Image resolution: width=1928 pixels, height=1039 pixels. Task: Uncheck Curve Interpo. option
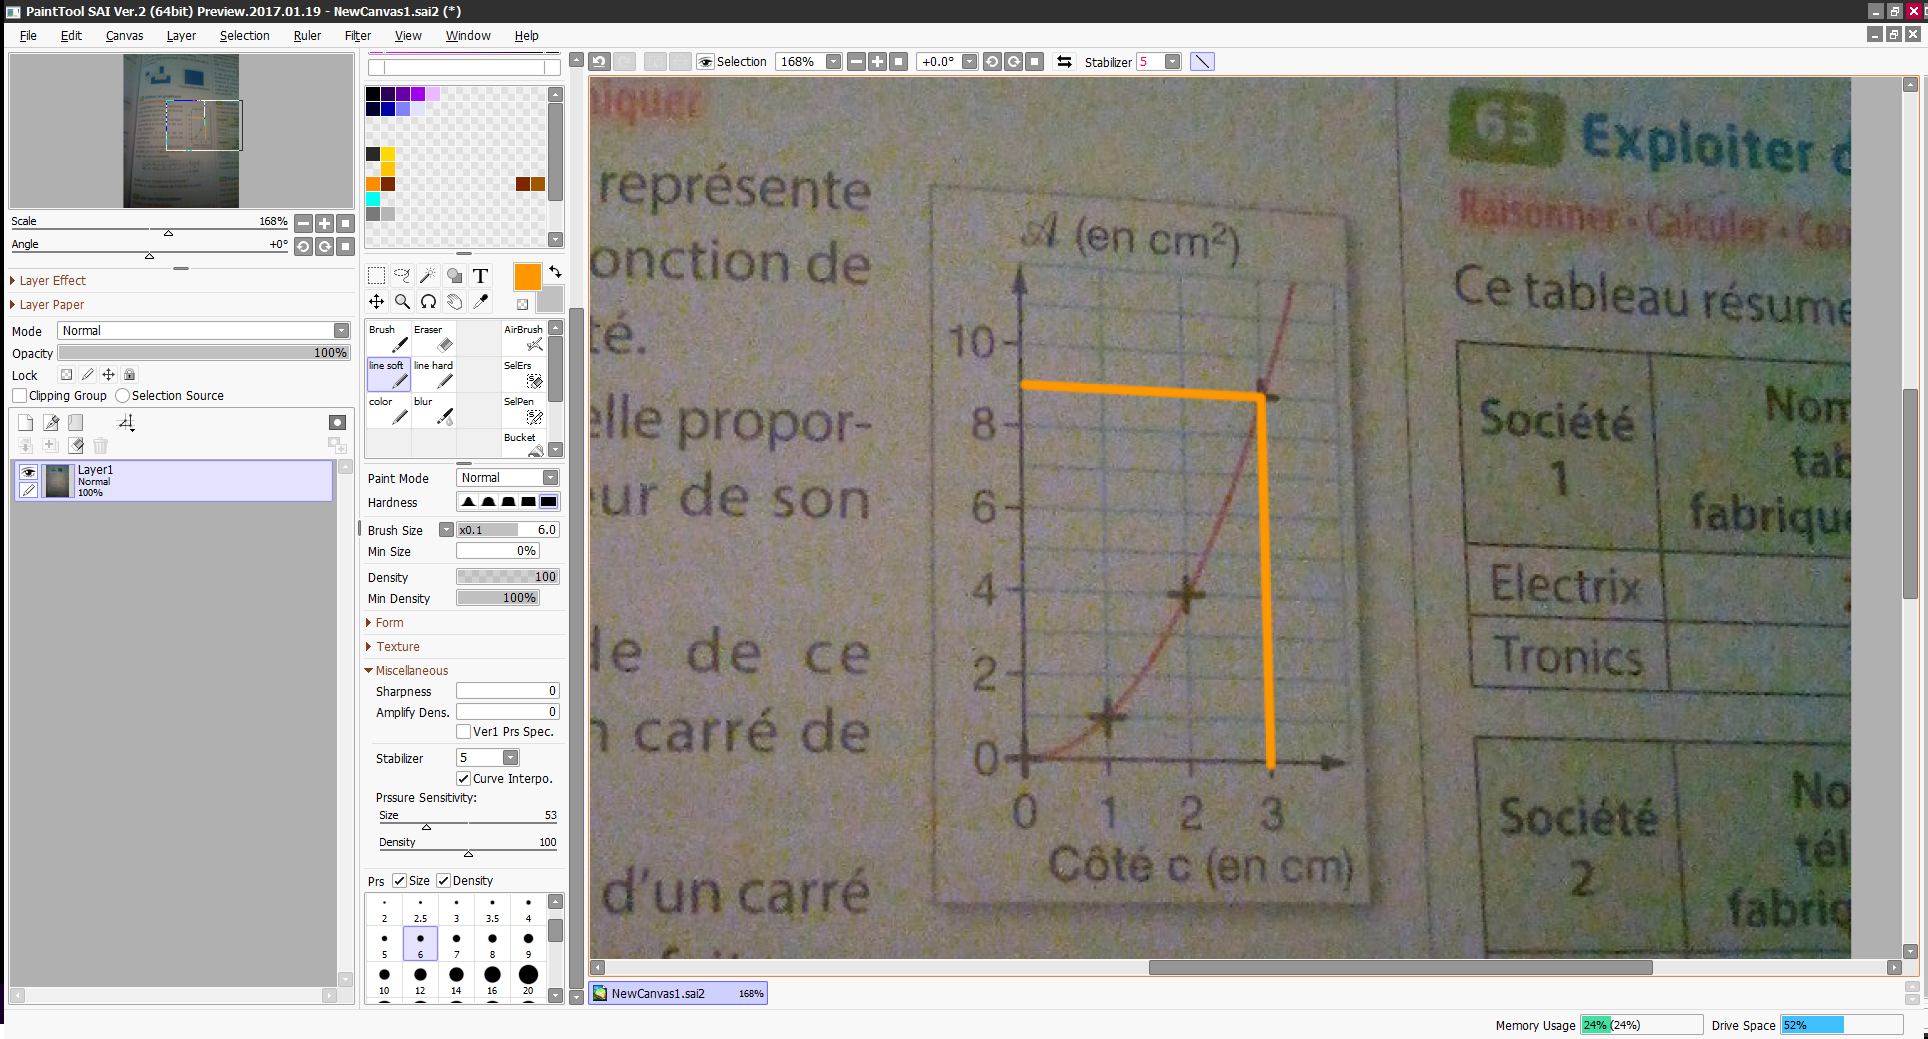tap(464, 779)
